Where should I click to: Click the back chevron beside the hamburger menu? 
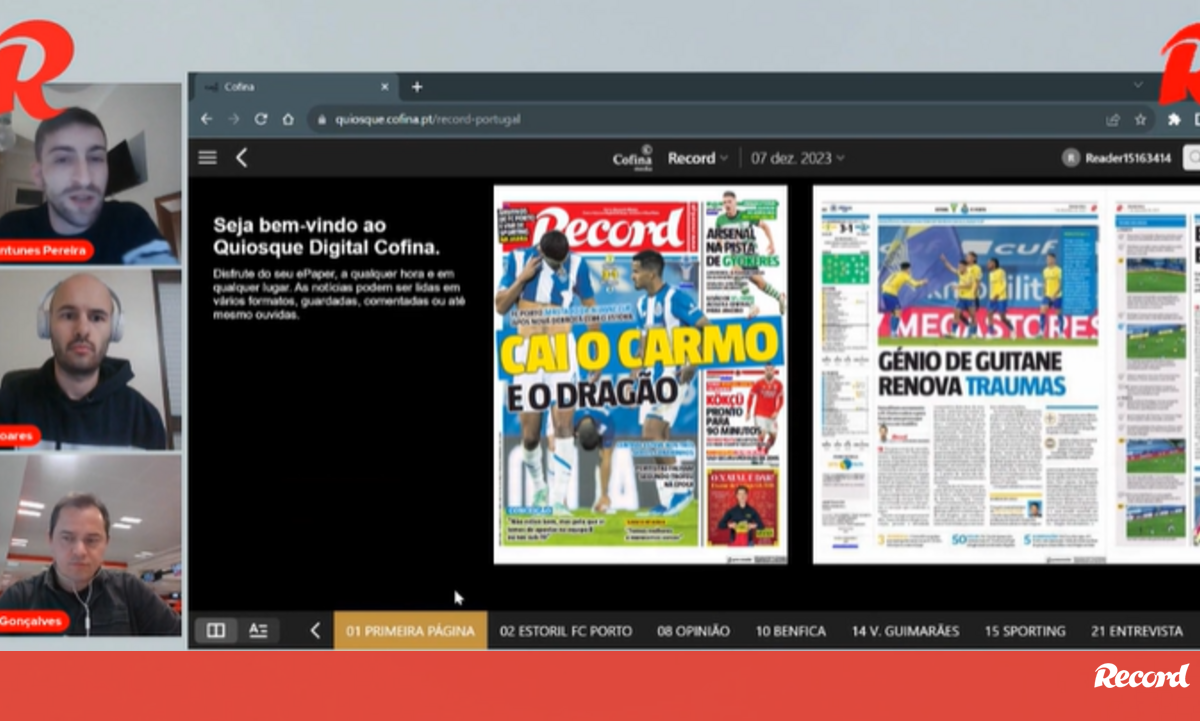point(241,157)
